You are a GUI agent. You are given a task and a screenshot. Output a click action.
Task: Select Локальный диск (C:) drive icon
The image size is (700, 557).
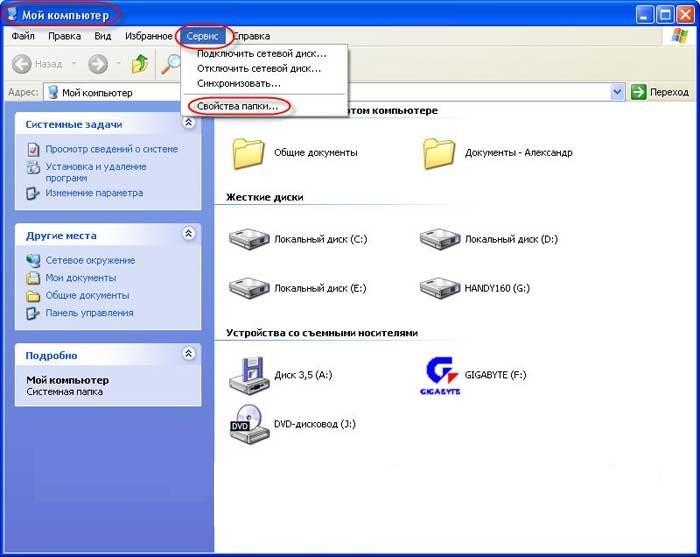(x=249, y=239)
